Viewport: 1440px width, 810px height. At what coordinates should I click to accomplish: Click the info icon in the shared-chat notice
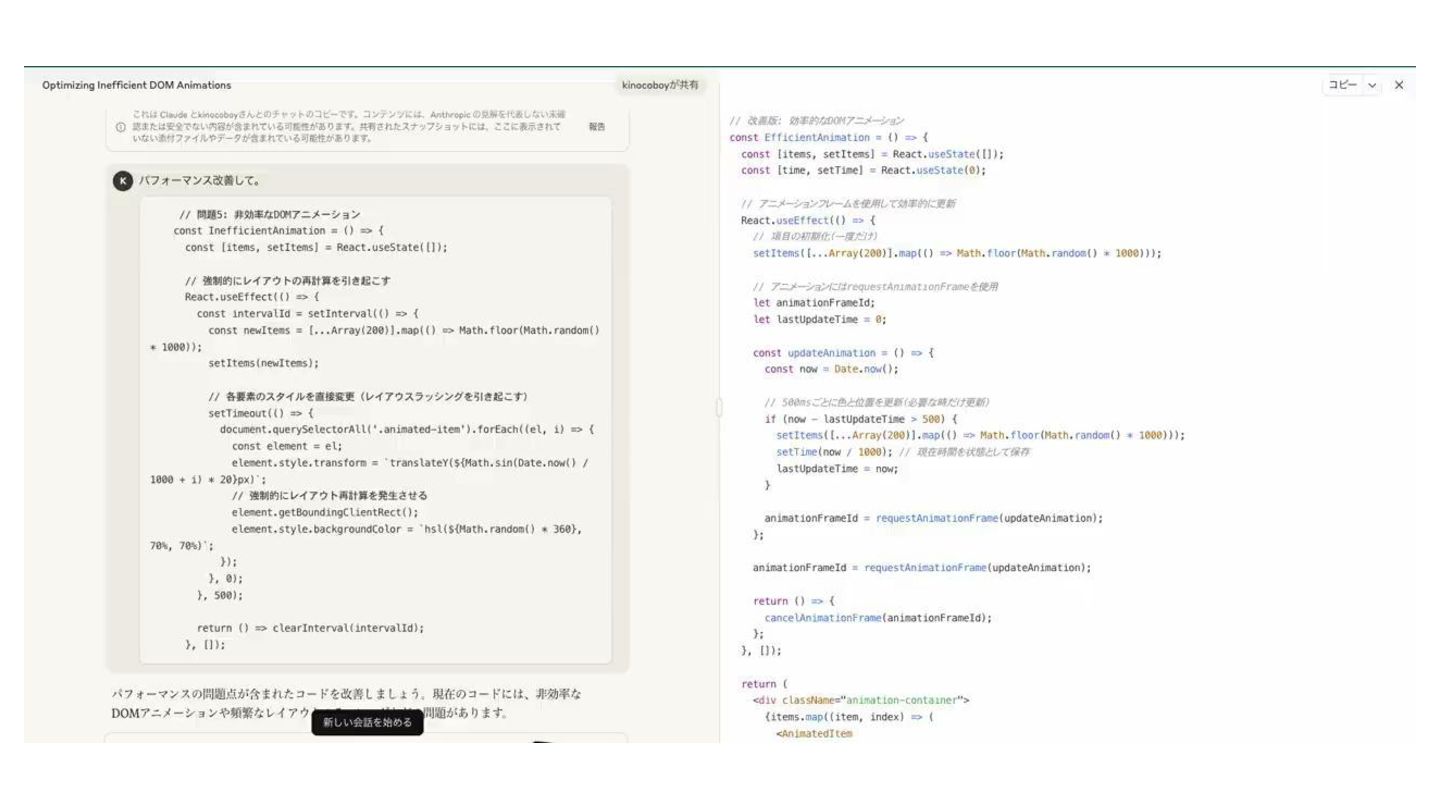click(x=121, y=127)
